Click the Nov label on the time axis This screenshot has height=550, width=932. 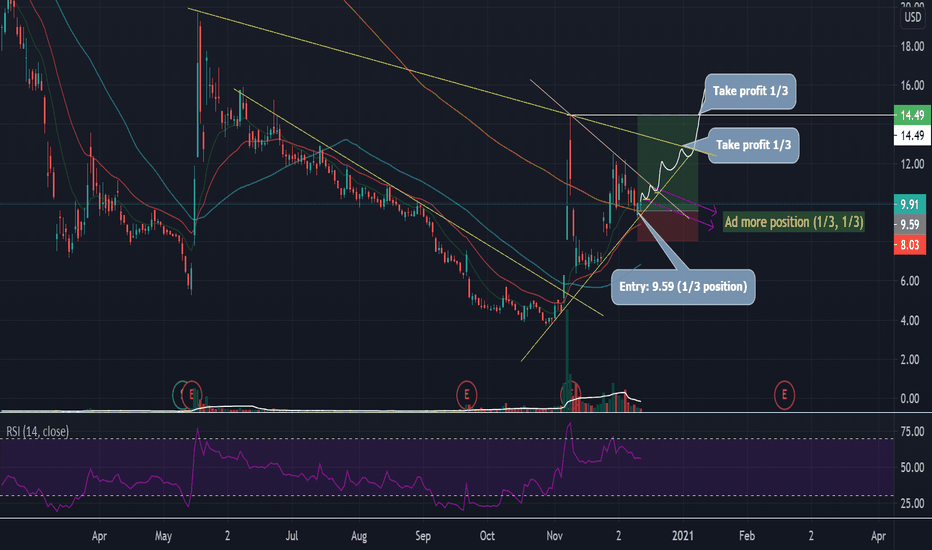coord(555,536)
